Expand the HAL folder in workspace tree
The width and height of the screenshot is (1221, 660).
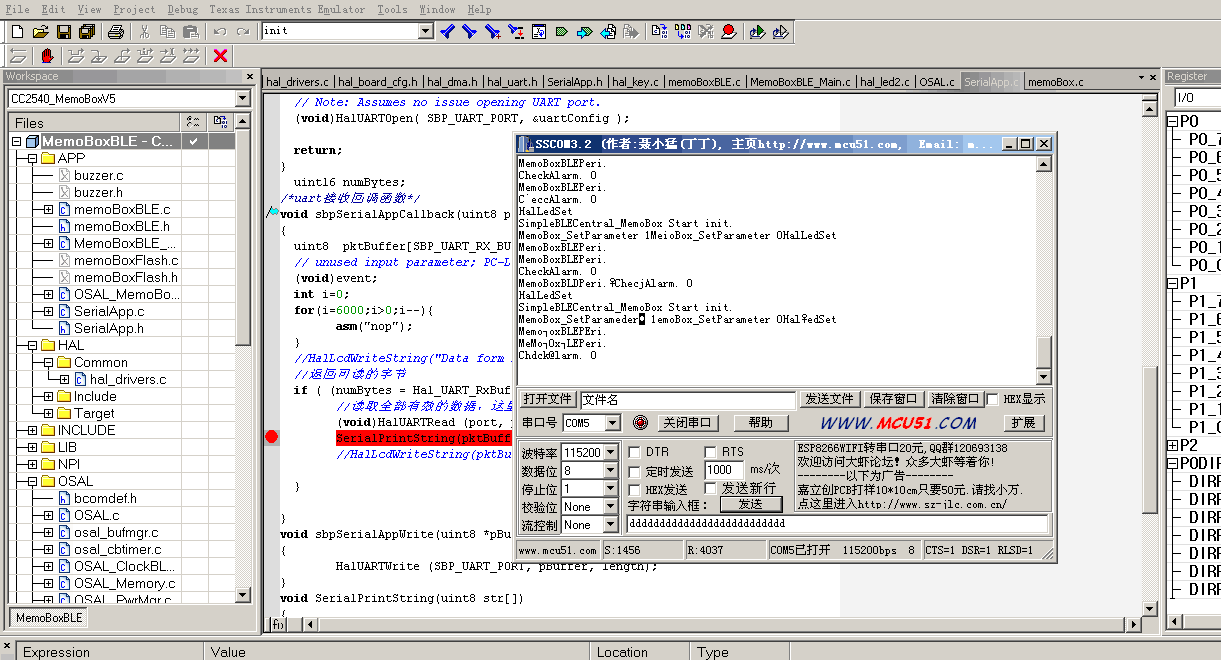point(32,345)
